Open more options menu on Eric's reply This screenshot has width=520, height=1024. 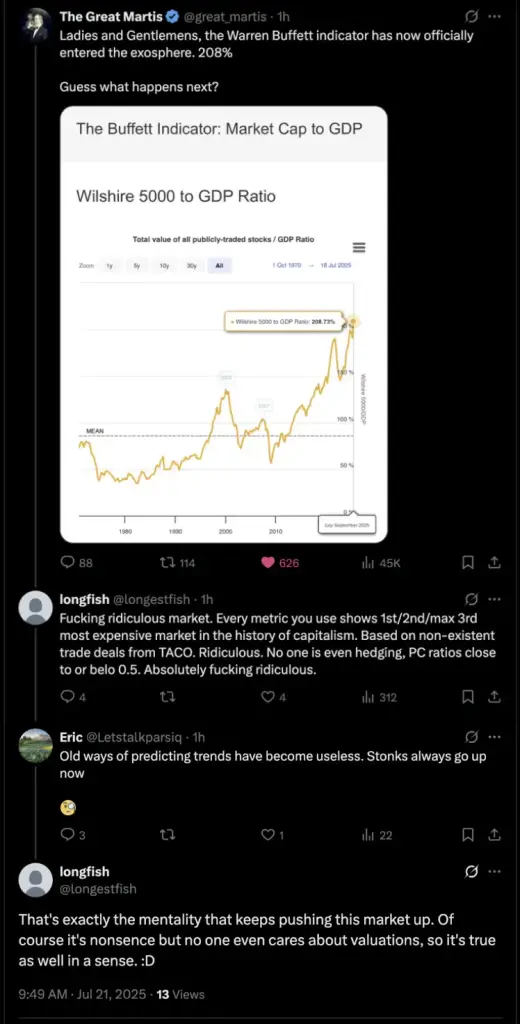click(495, 737)
